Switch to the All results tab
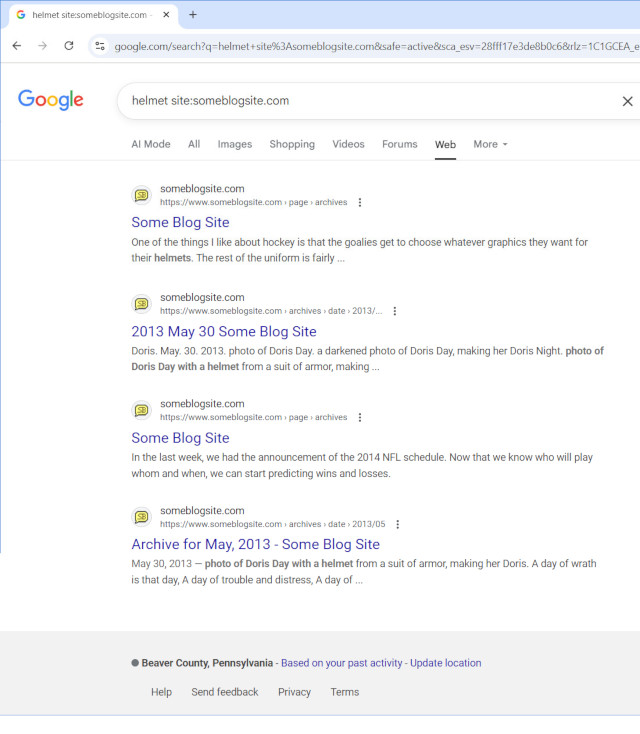 (x=194, y=144)
